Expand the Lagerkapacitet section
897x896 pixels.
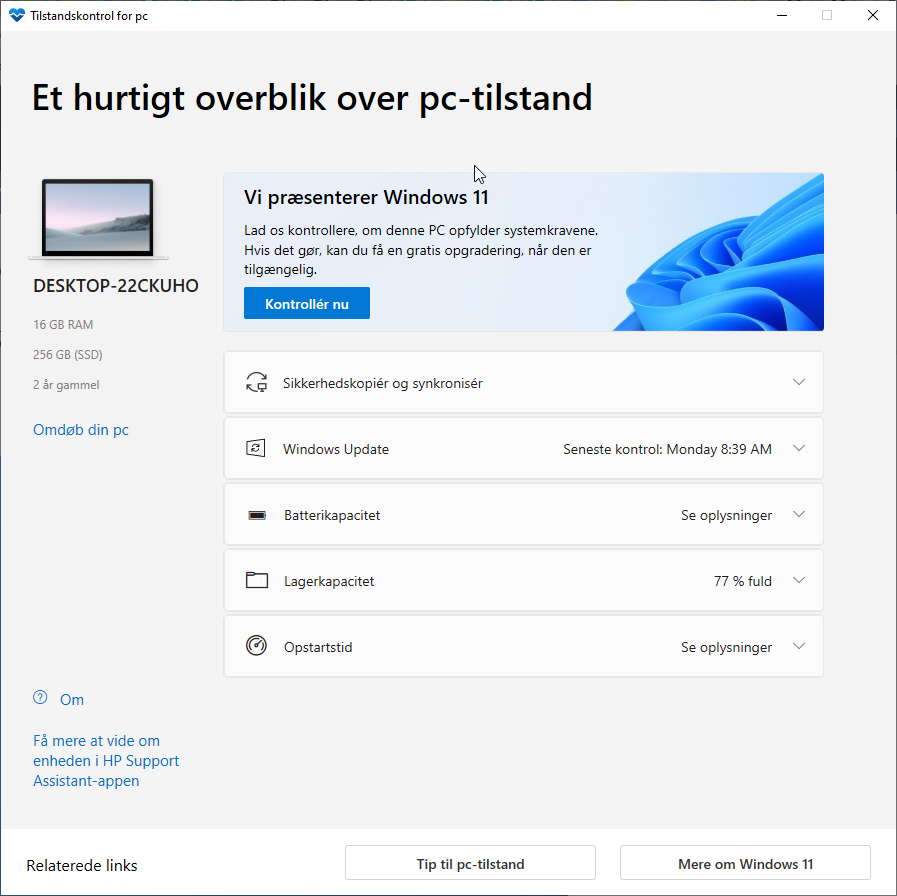tap(799, 580)
